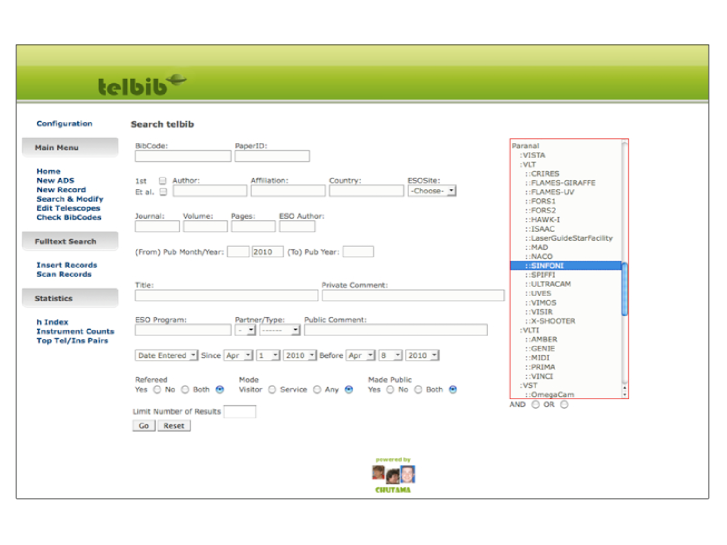Select Mode Any radio button
The width and height of the screenshot is (727, 545).
349,390
